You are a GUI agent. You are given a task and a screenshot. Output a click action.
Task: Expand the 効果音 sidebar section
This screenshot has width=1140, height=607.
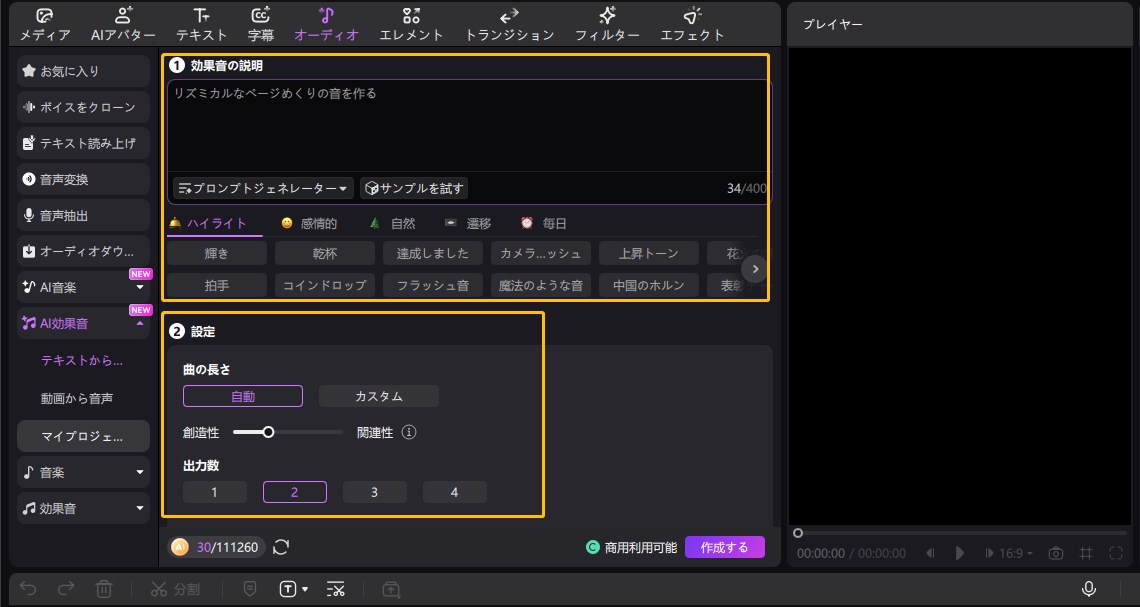pyautogui.click(x=83, y=508)
